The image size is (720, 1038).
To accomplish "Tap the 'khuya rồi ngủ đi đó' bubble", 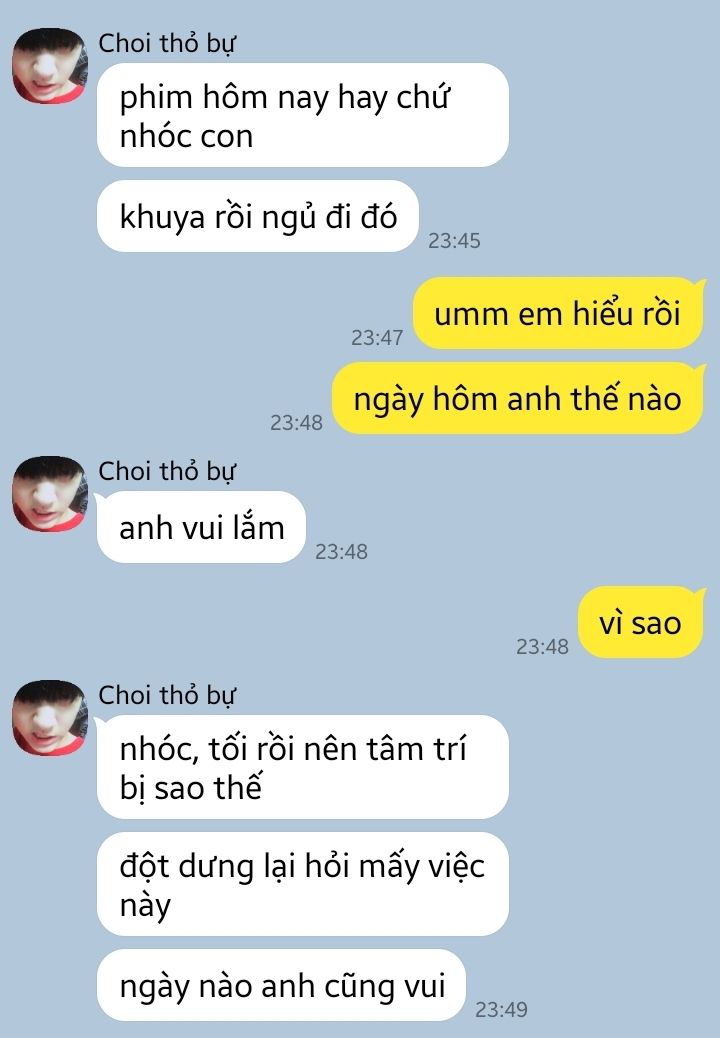I will coord(258,216).
